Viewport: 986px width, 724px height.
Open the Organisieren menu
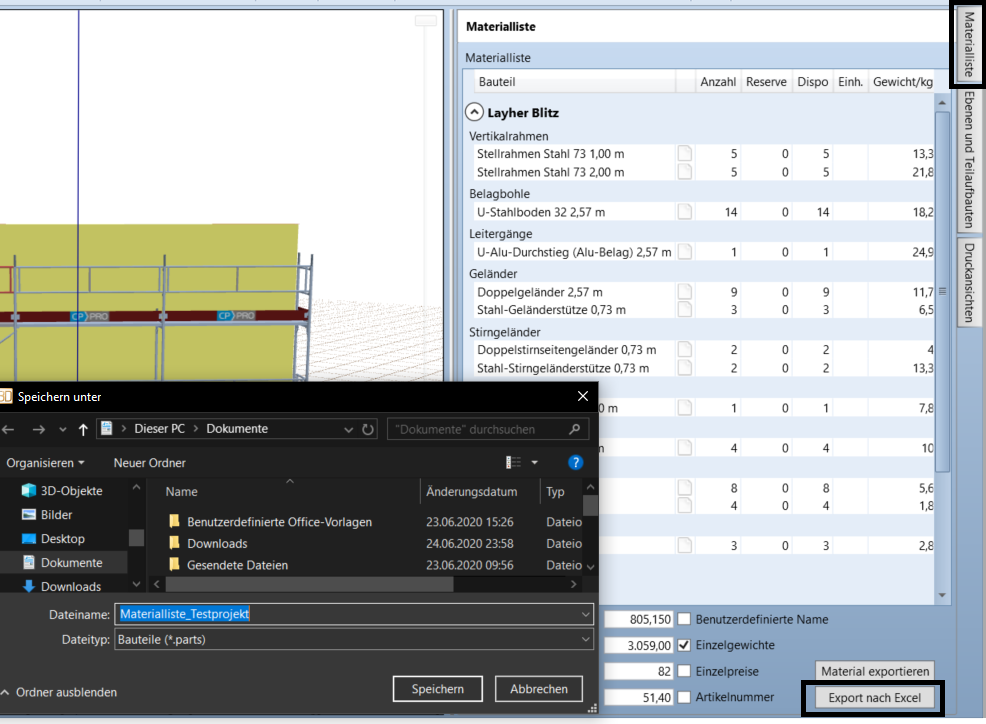[45, 463]
